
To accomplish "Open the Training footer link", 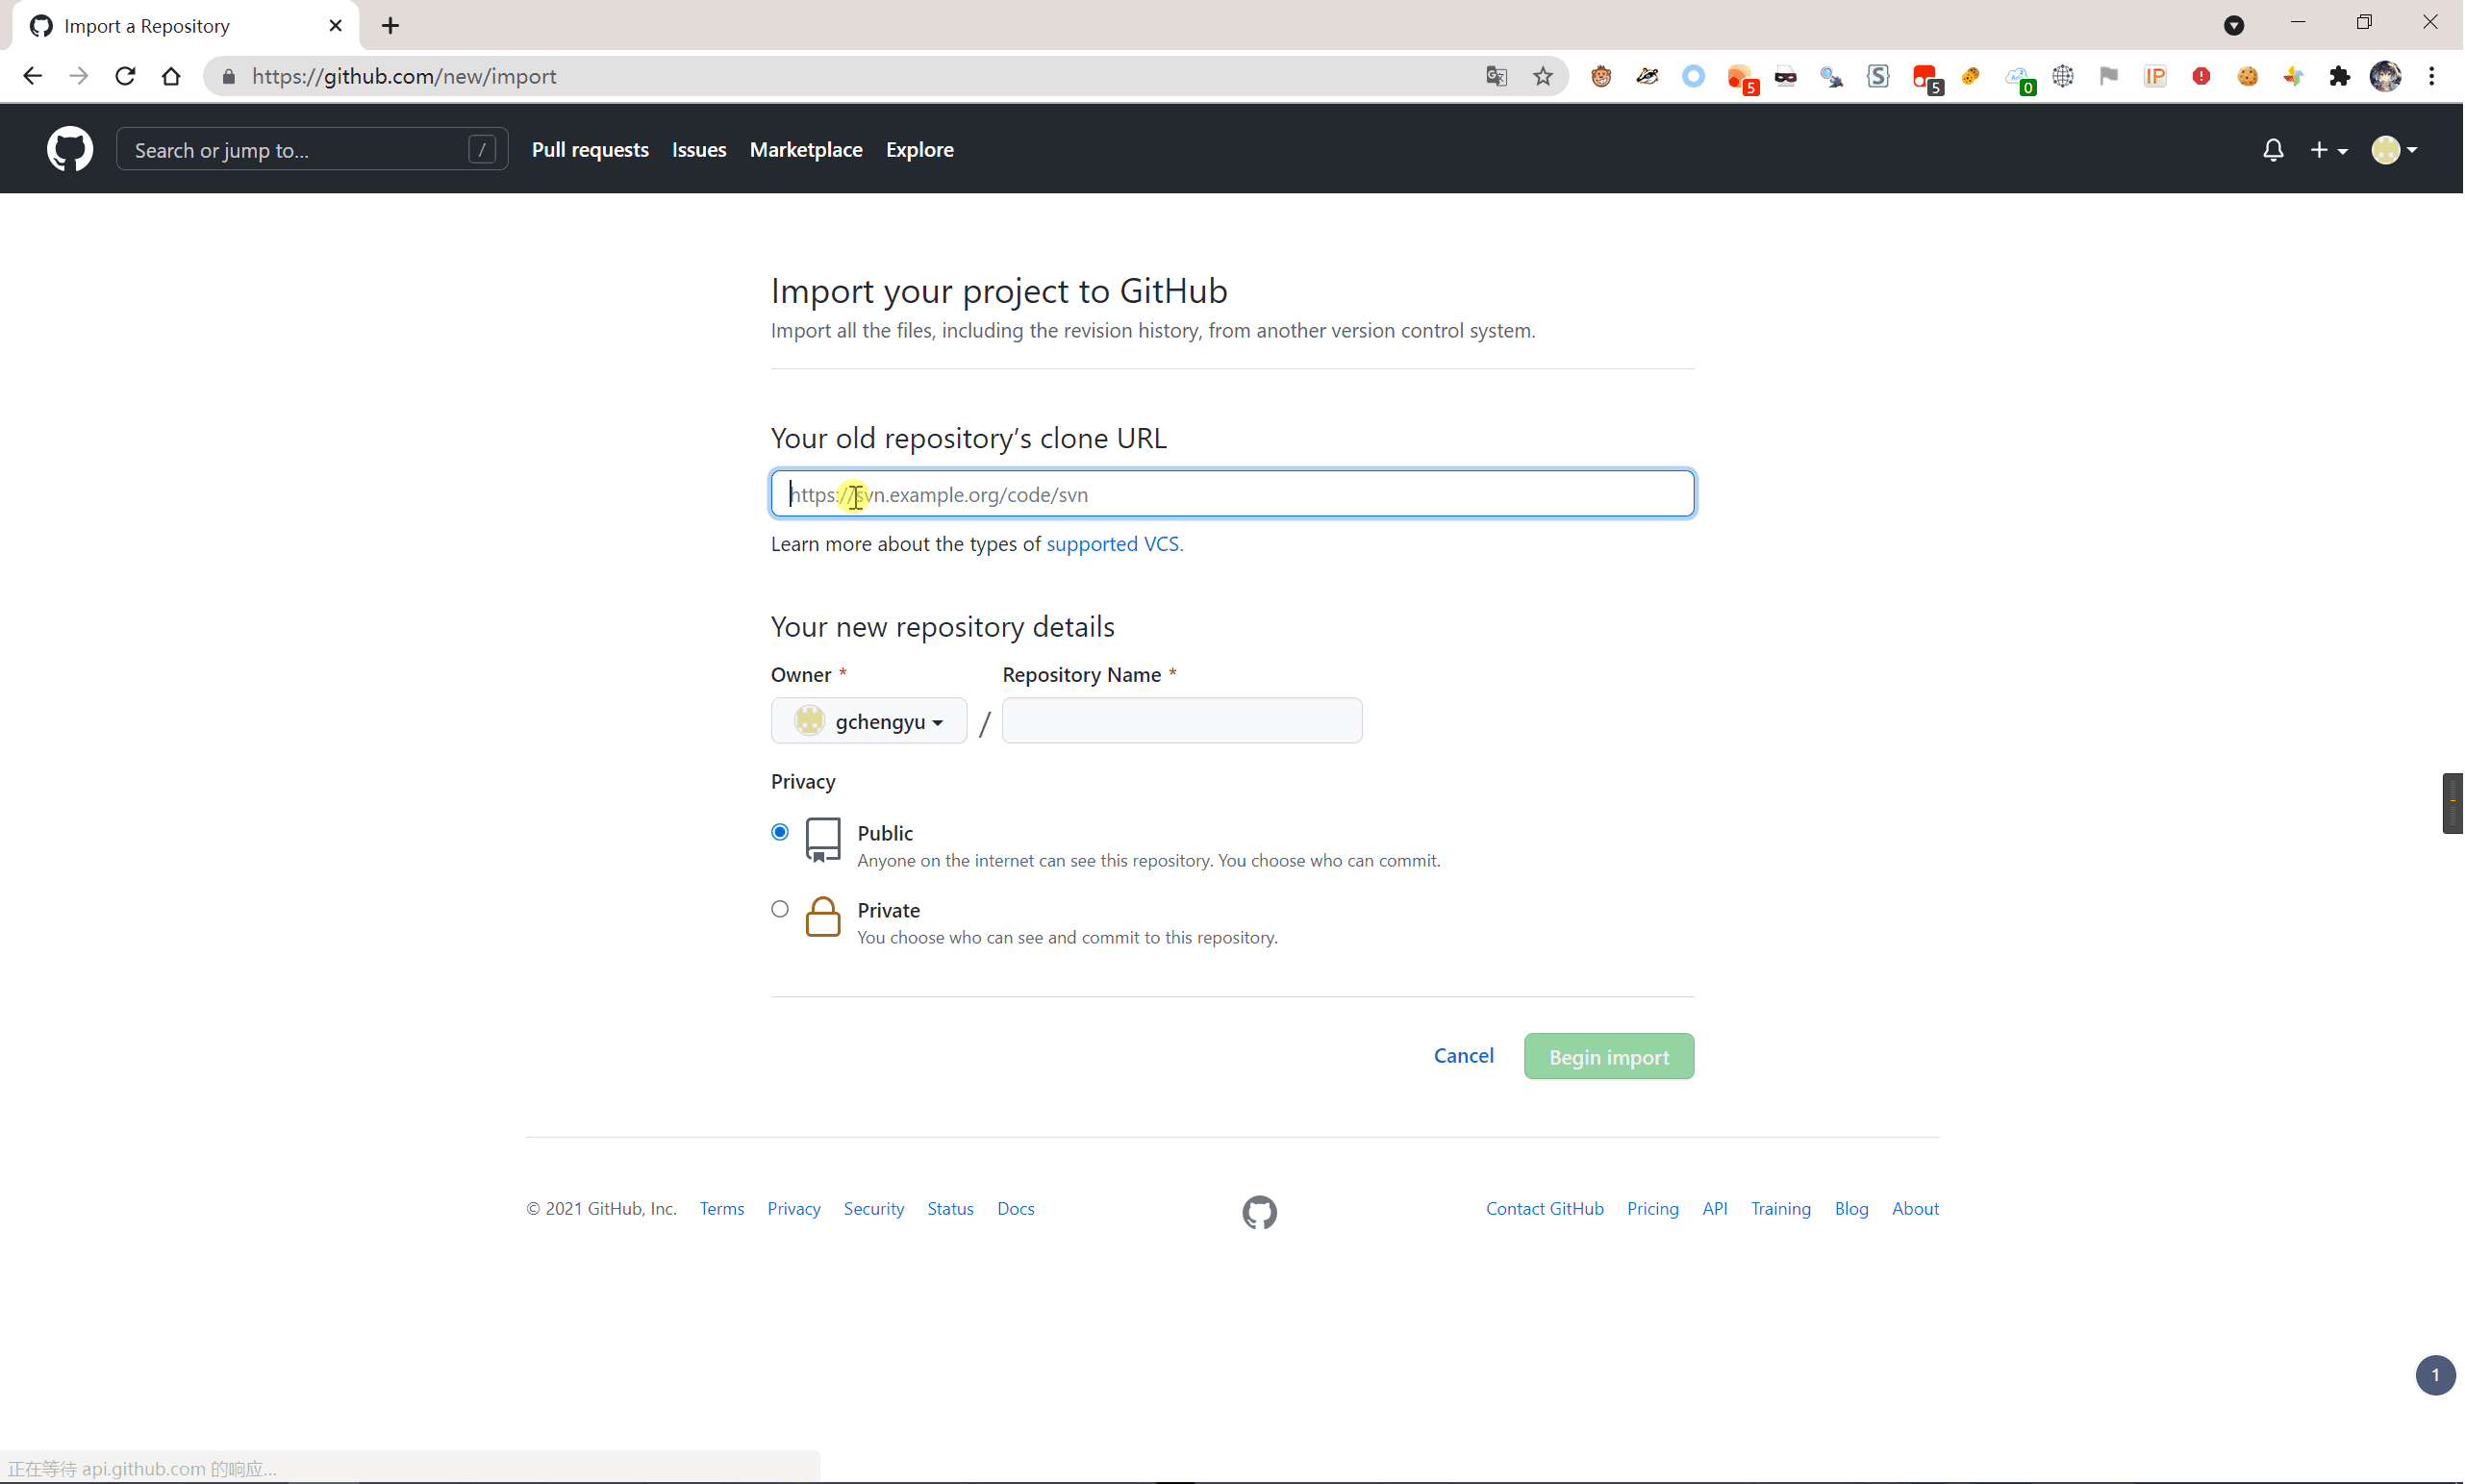I will 1781,1208.
